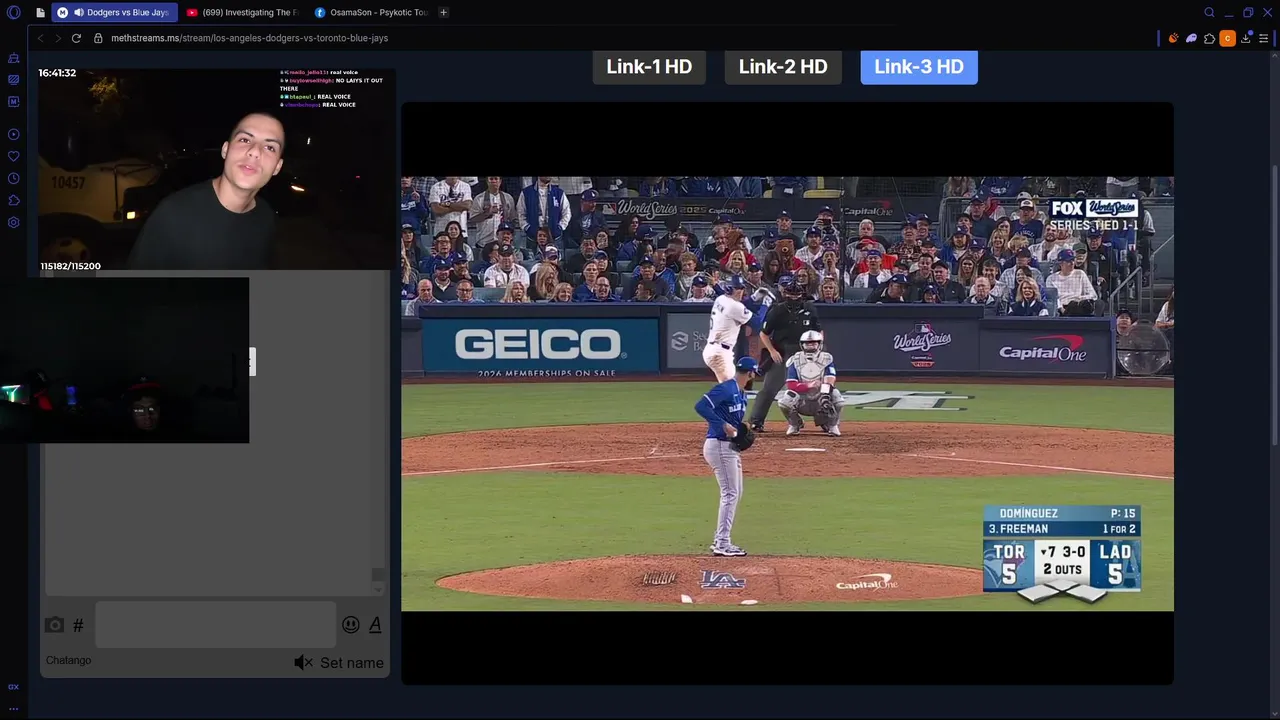Open settings gear in sidebar
1280x720 pixels.
(x=13, y=222)
